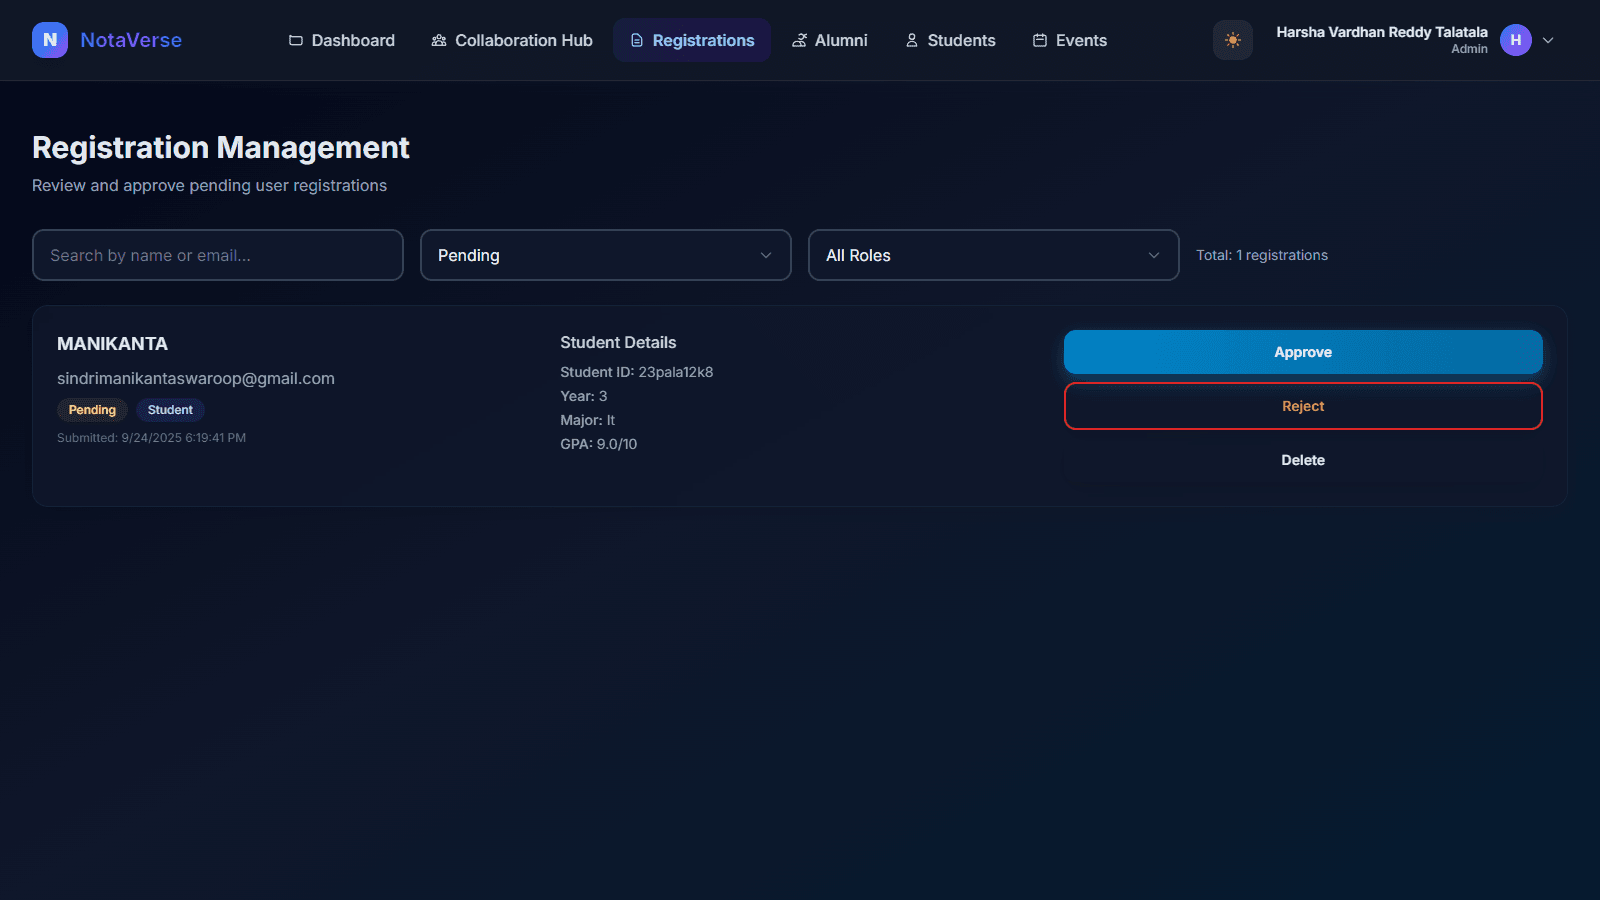1600x900 pixels.
Task: Expand the user account menu chevron
Action: [x=1548, y=40]
